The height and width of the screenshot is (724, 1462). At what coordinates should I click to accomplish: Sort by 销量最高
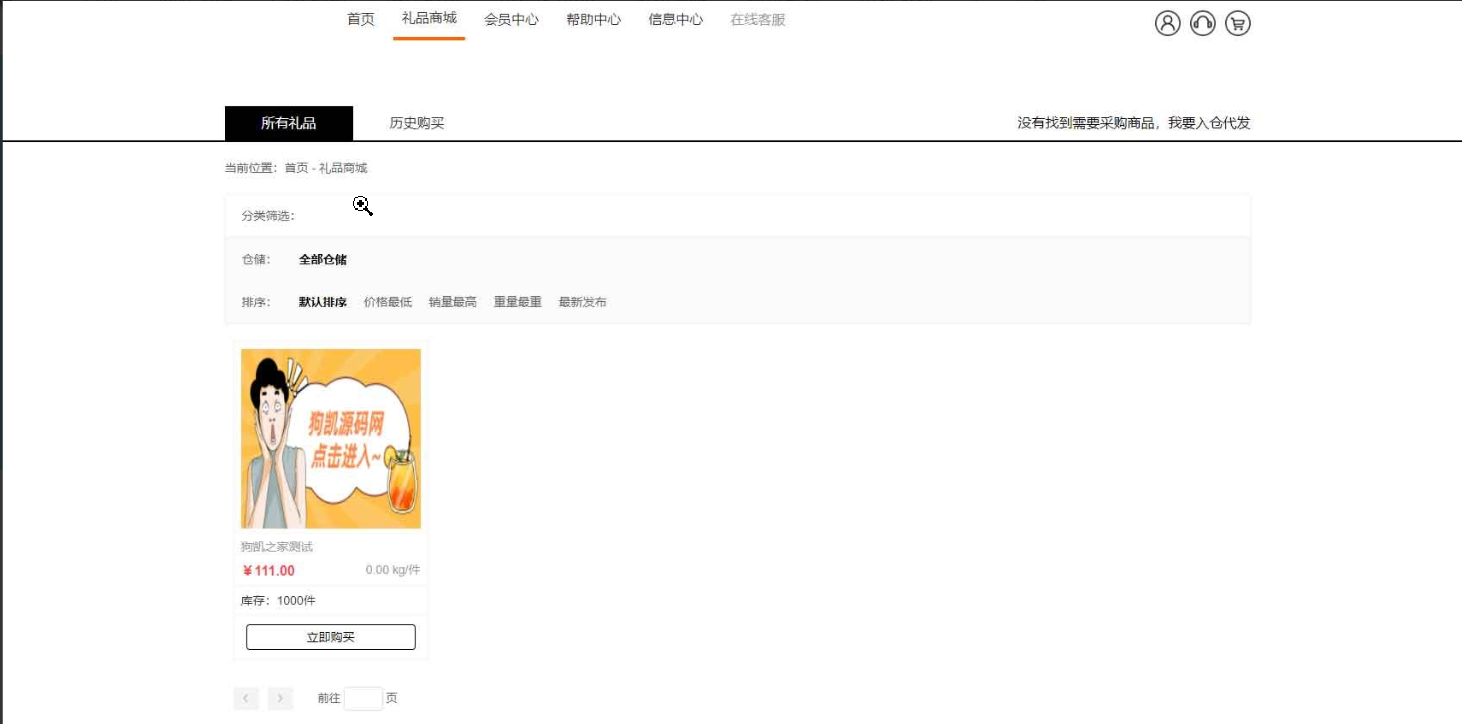click(x=453, y=302)
